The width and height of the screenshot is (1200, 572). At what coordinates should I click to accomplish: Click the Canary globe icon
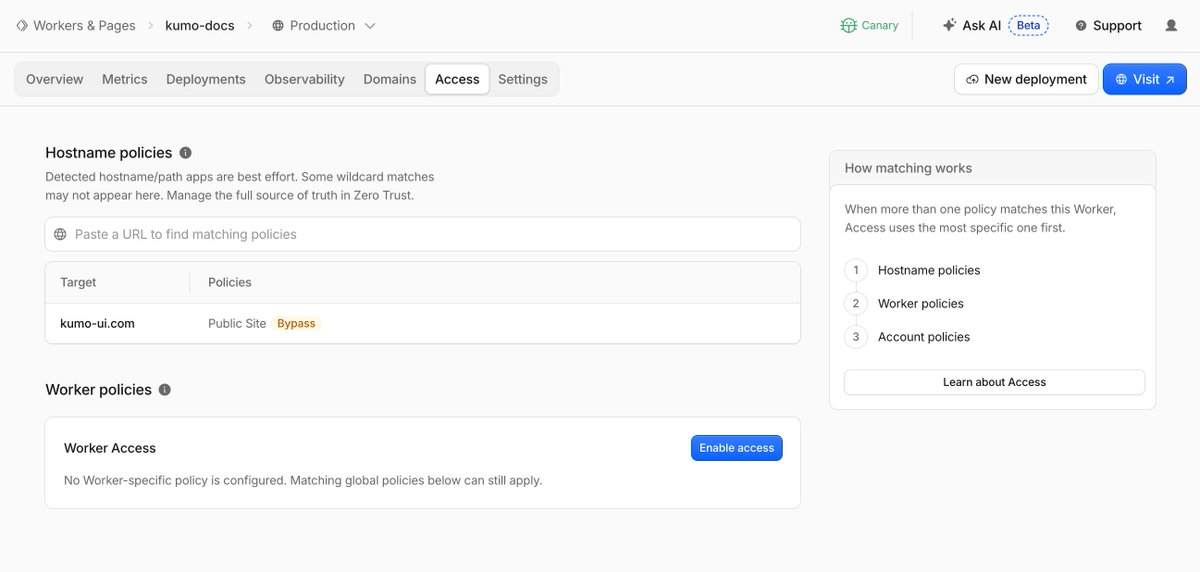(x=849, y=26)
